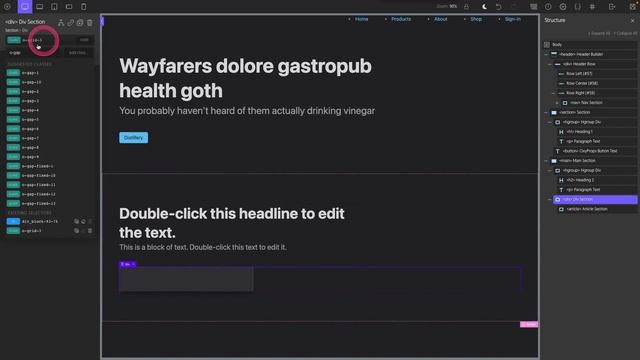Toggle the lock icon next to zoom
The width and height of the screenshot is (640, 360).
coord(466,7)
